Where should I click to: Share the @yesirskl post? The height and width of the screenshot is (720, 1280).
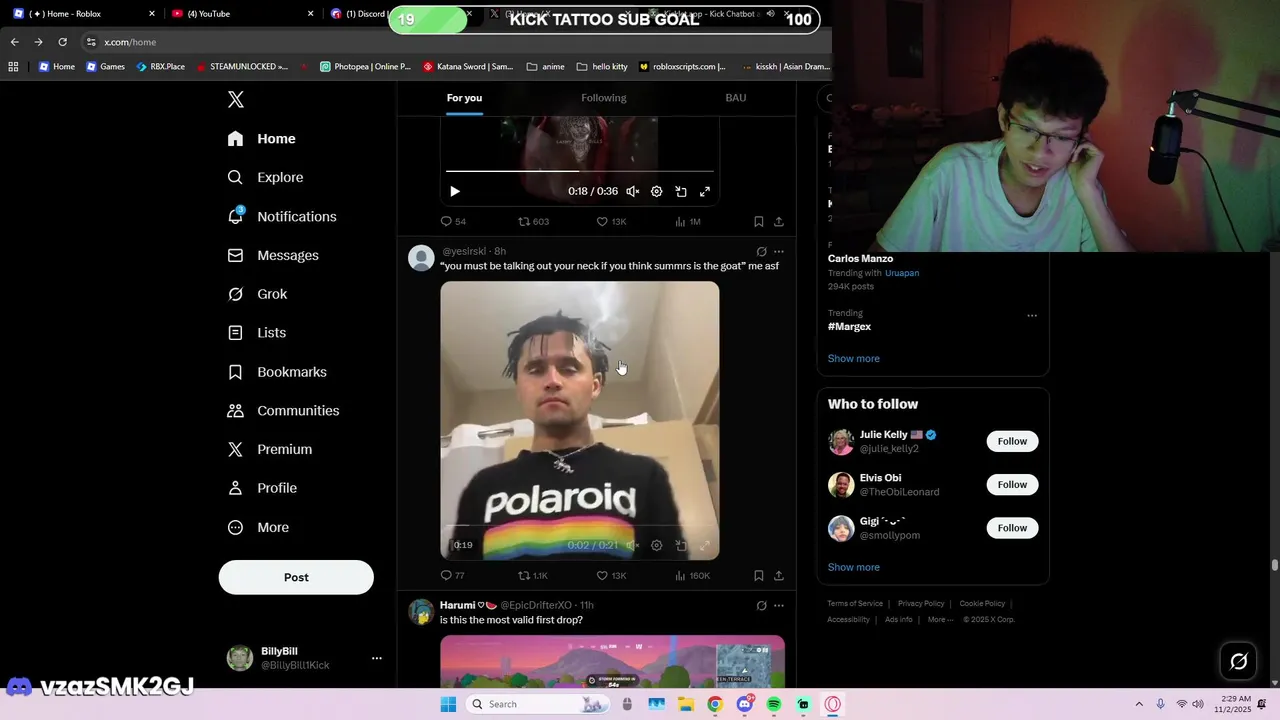[779, 575]
